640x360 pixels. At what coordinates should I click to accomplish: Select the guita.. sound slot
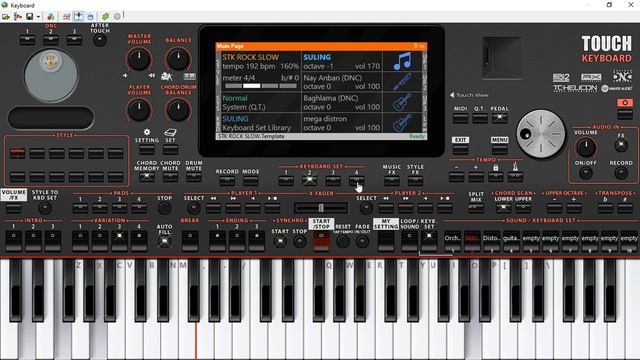pyautogui.click(x=511, y=241)
